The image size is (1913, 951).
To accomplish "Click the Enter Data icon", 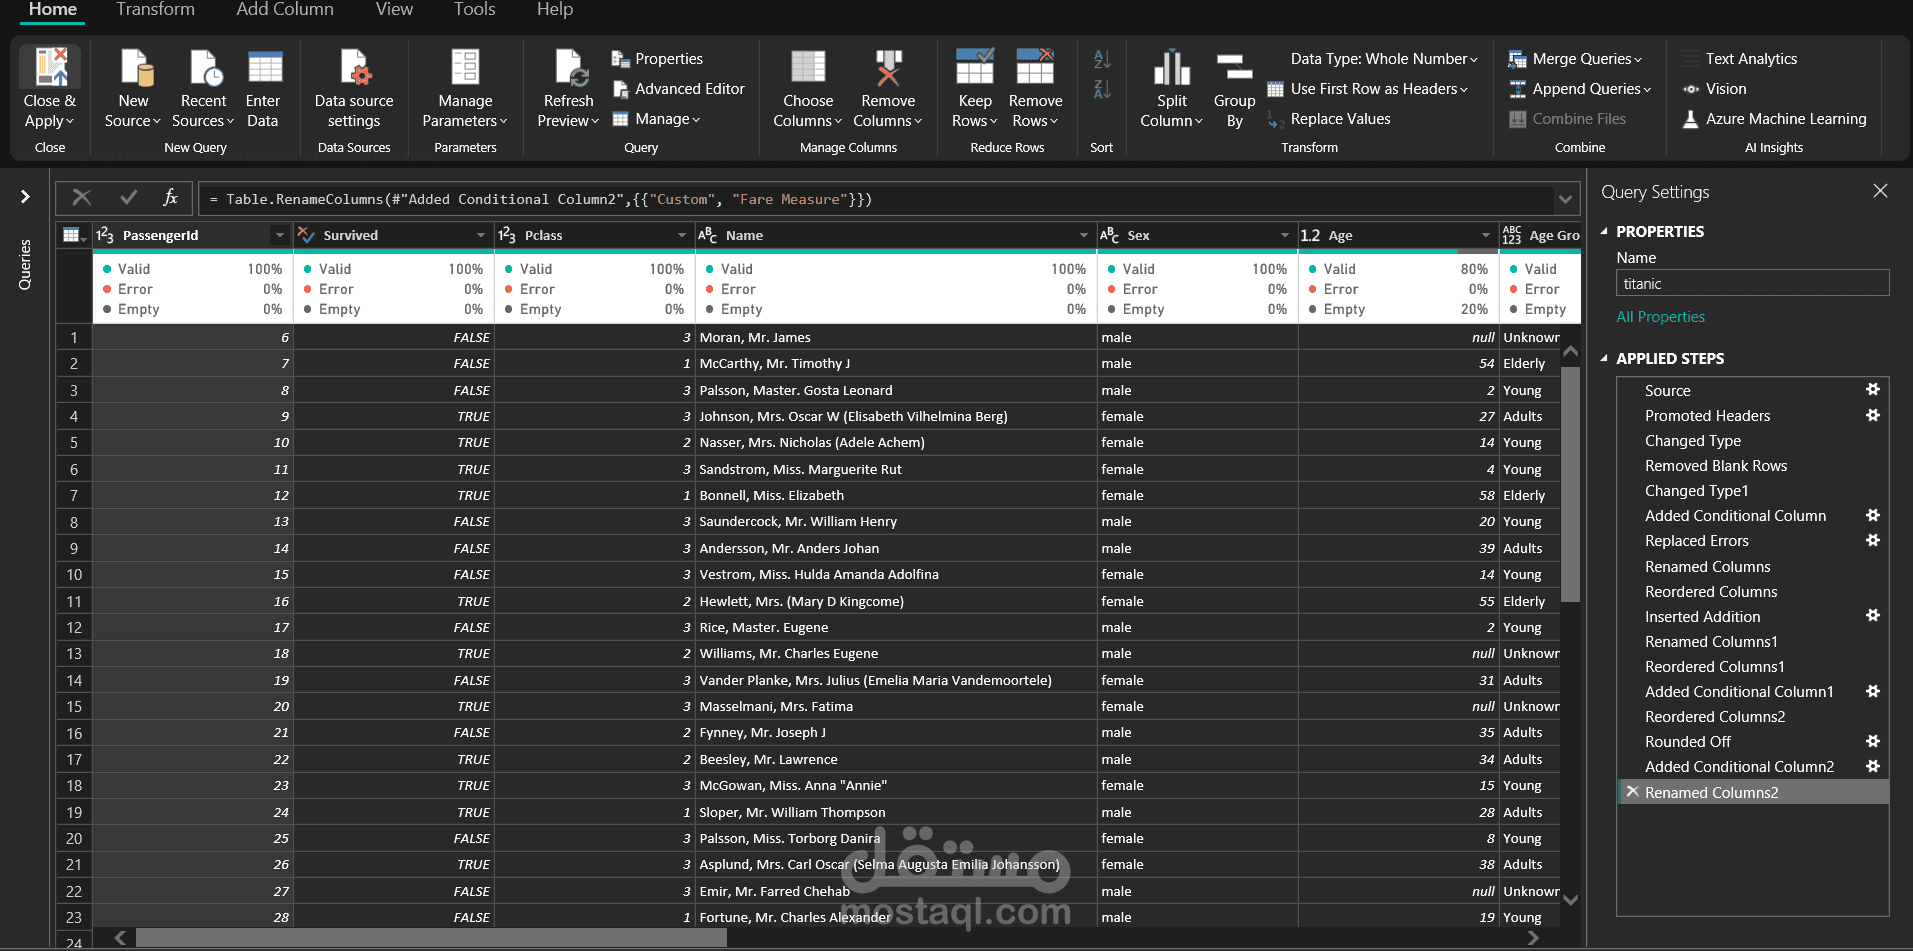I will (264, 68).
